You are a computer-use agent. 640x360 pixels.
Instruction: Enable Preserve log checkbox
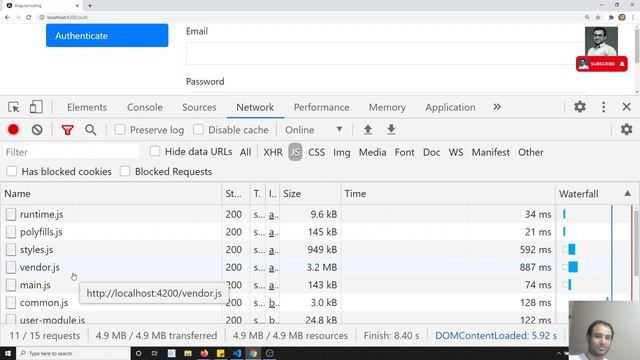[x=120, y=130]
